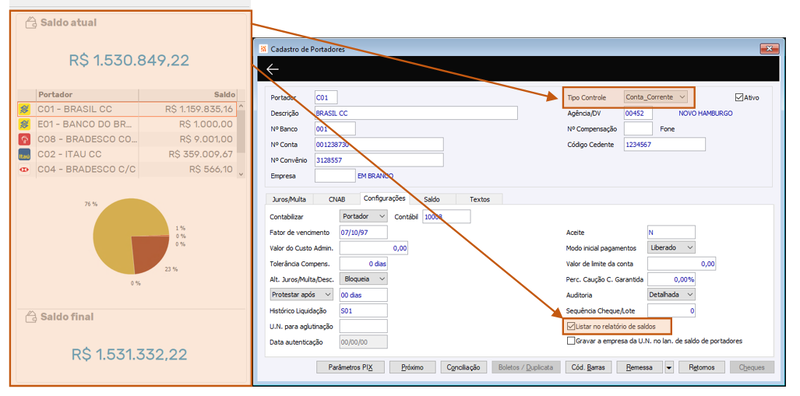
Task: Click the Portador column header in list
Action: click(87, 94)
